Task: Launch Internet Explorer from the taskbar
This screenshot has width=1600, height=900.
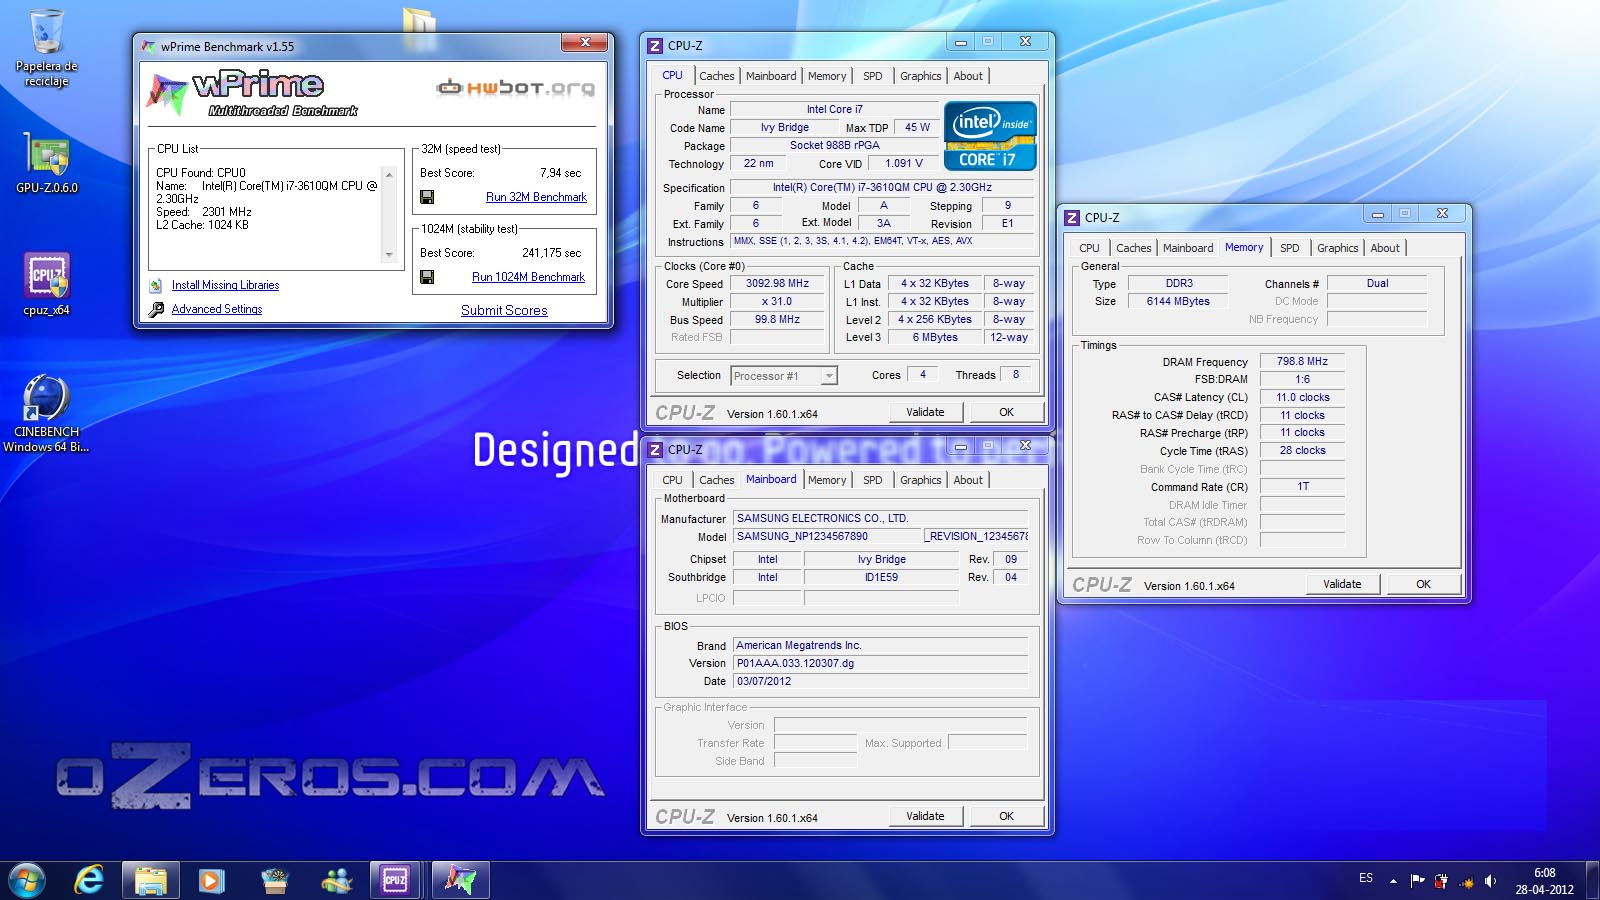Action: coord(89,880)
